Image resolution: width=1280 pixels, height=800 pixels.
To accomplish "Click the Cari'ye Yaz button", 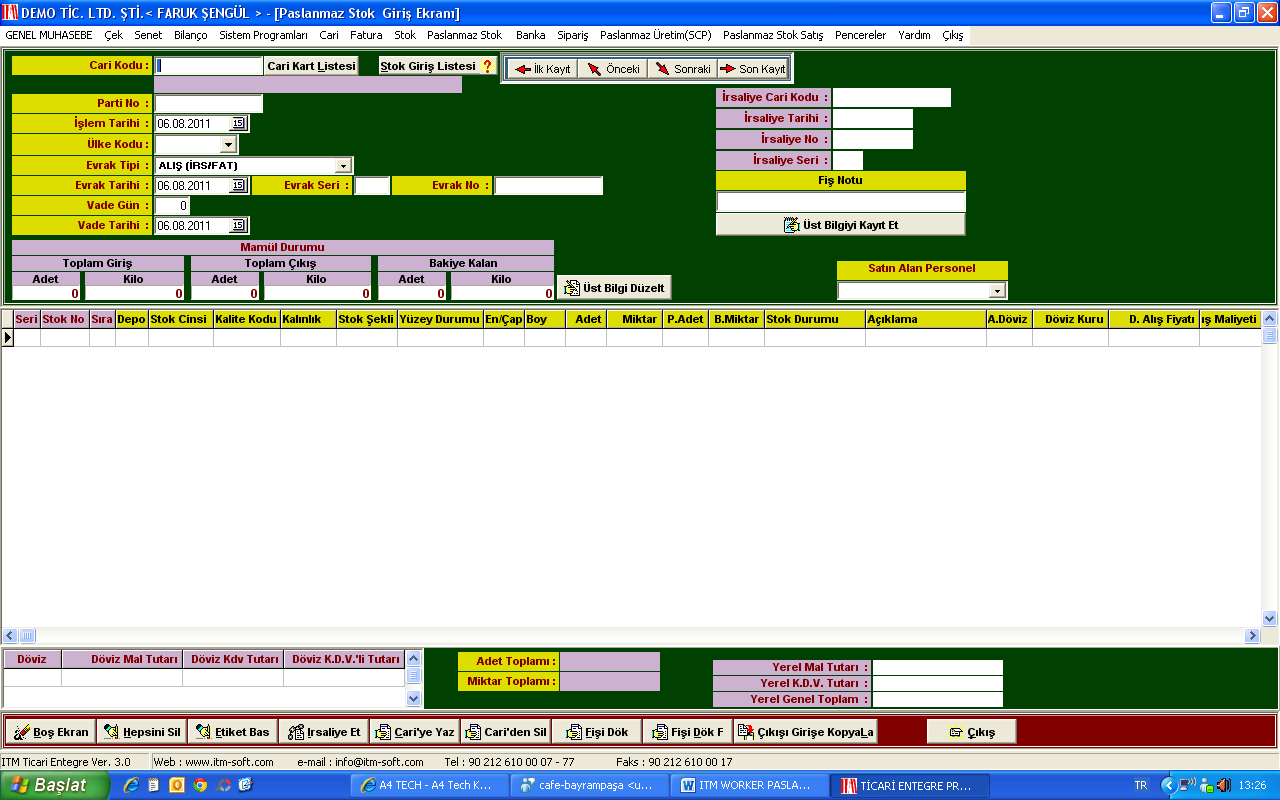I will 415,732.
